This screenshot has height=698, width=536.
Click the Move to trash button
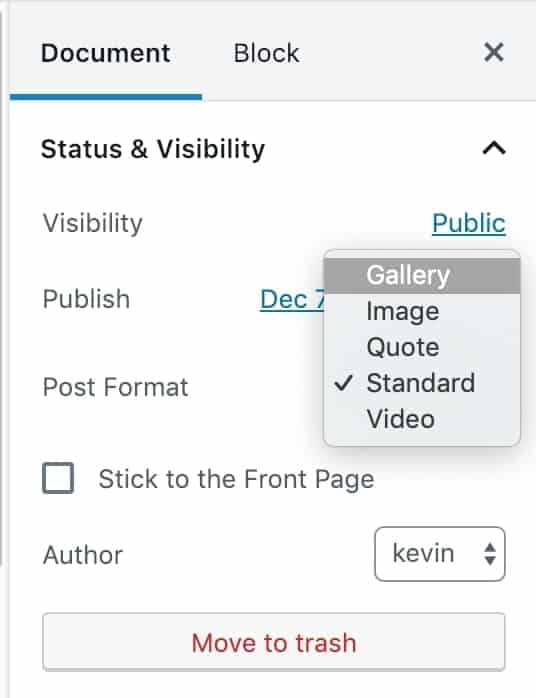(274, 641)
